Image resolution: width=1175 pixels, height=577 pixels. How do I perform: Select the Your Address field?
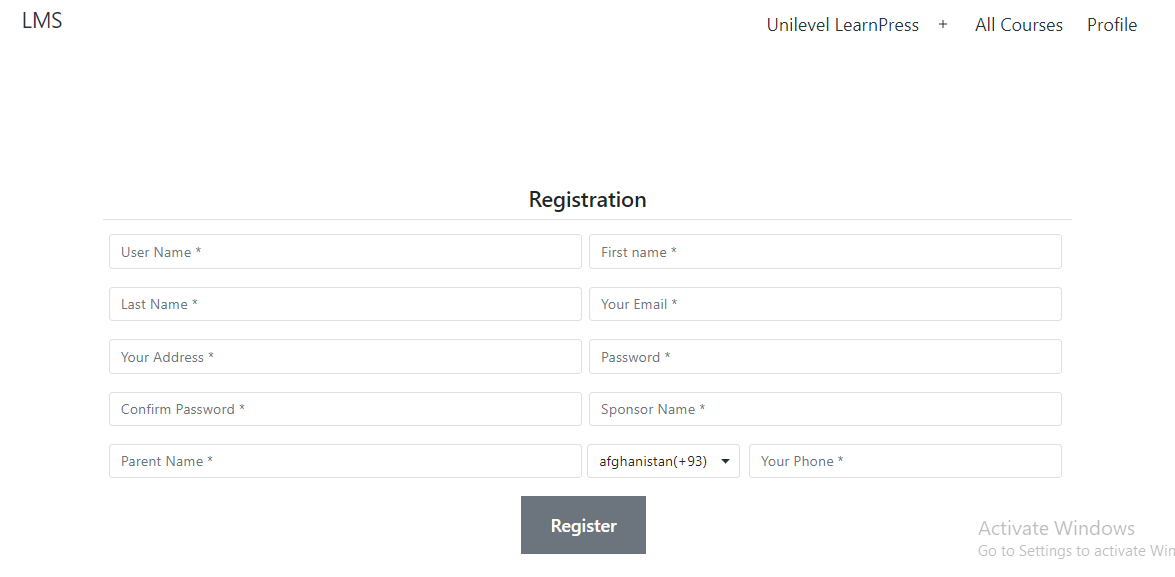coord(345,356)
